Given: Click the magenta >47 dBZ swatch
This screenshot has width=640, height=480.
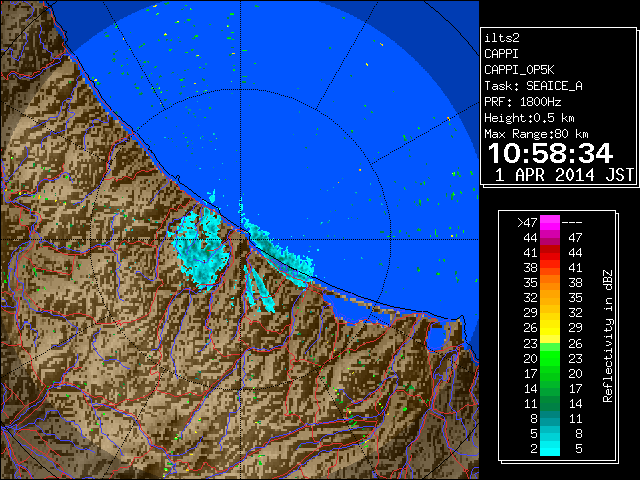Looking at the screenshot, I should click(549, 222).
